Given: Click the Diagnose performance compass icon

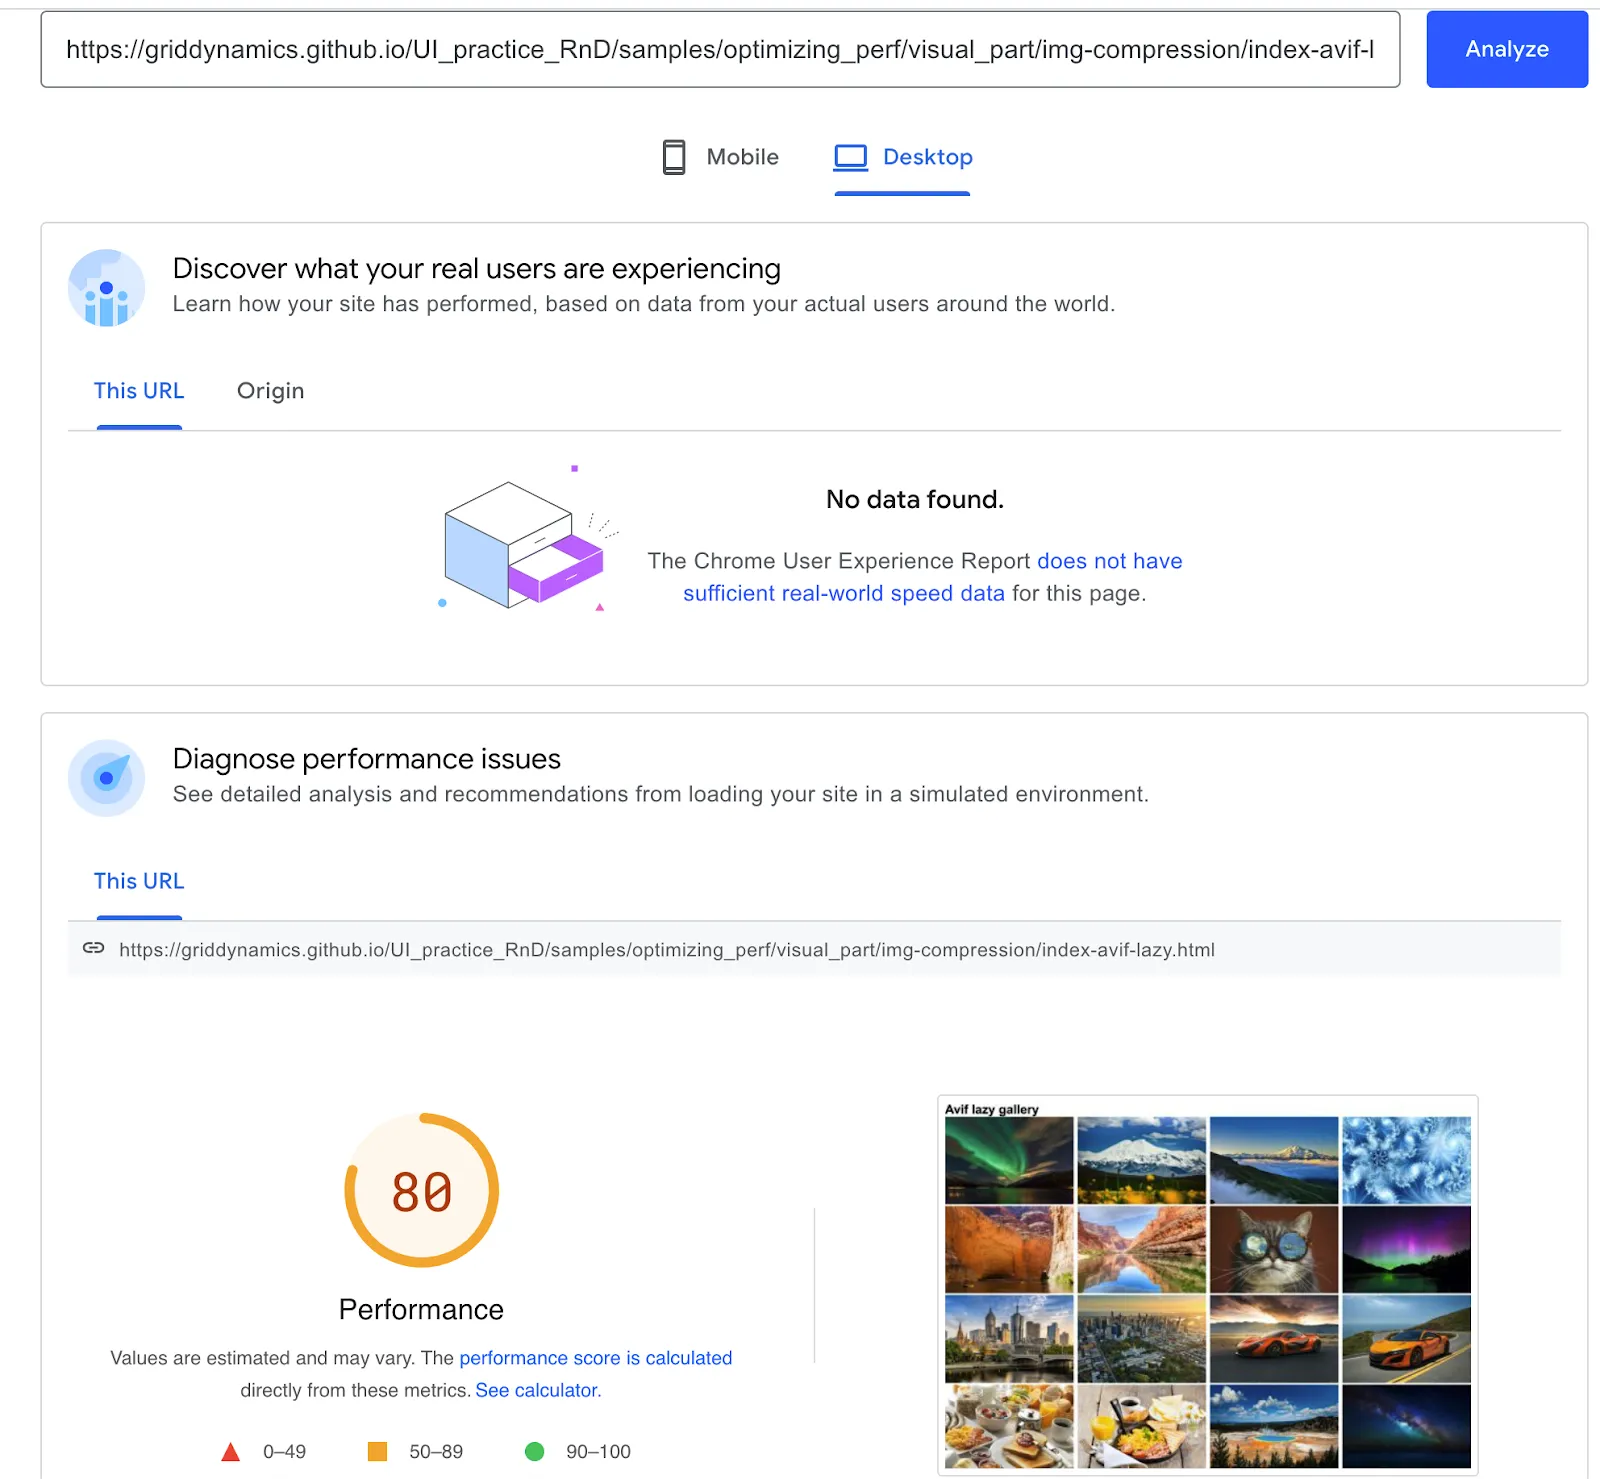Looking at the screenshot, I should (106, 778).
